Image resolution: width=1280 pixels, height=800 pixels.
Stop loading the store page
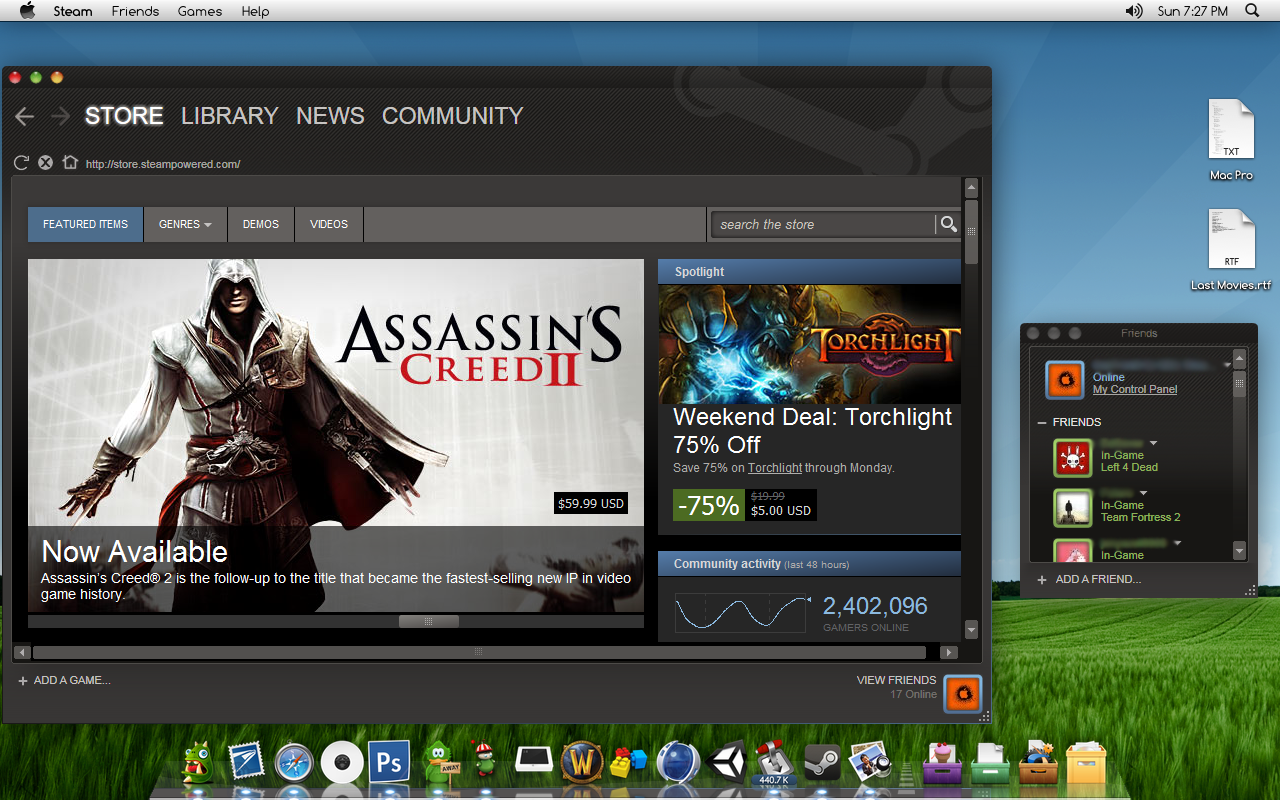[45, 163]
